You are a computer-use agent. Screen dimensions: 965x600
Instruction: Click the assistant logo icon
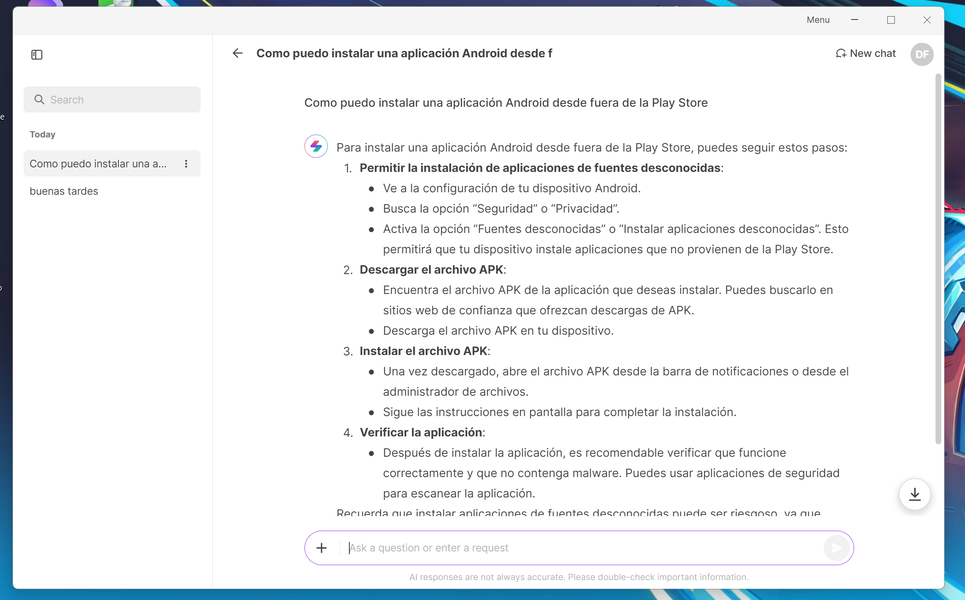click(316, 147)
